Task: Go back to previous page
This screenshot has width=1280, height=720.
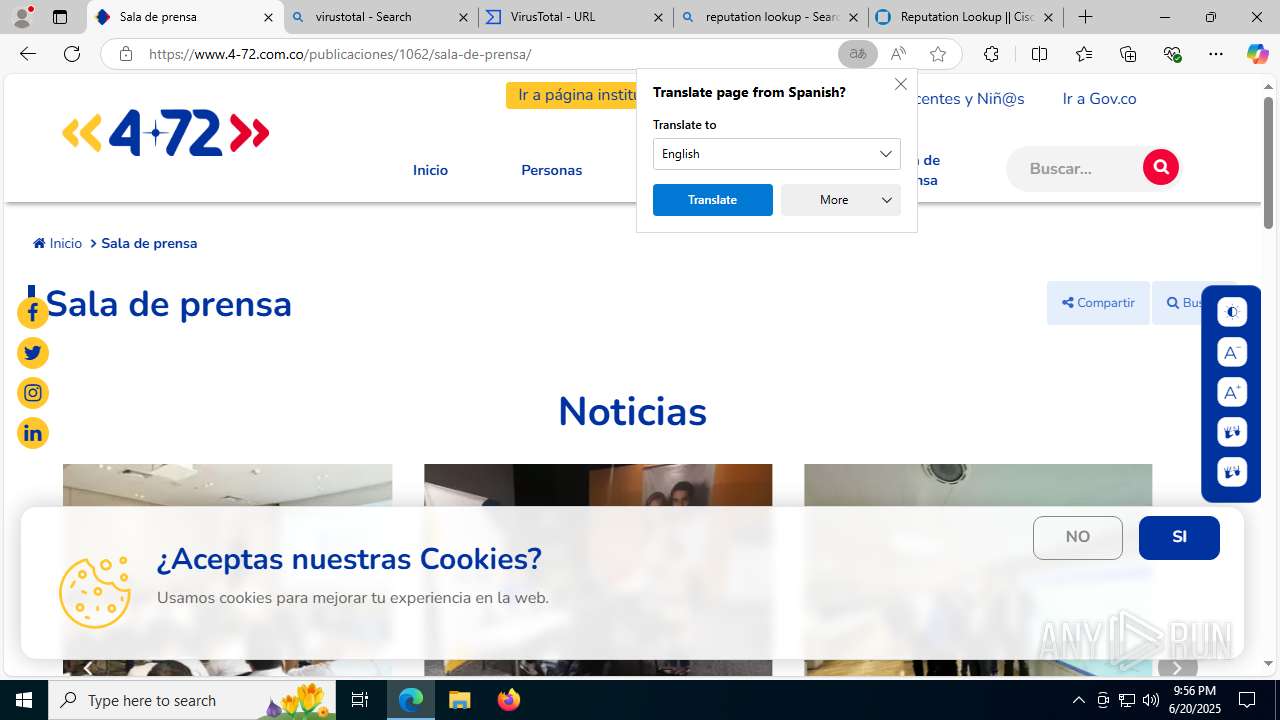Action: pyautogui.click(x=28, y=54)
